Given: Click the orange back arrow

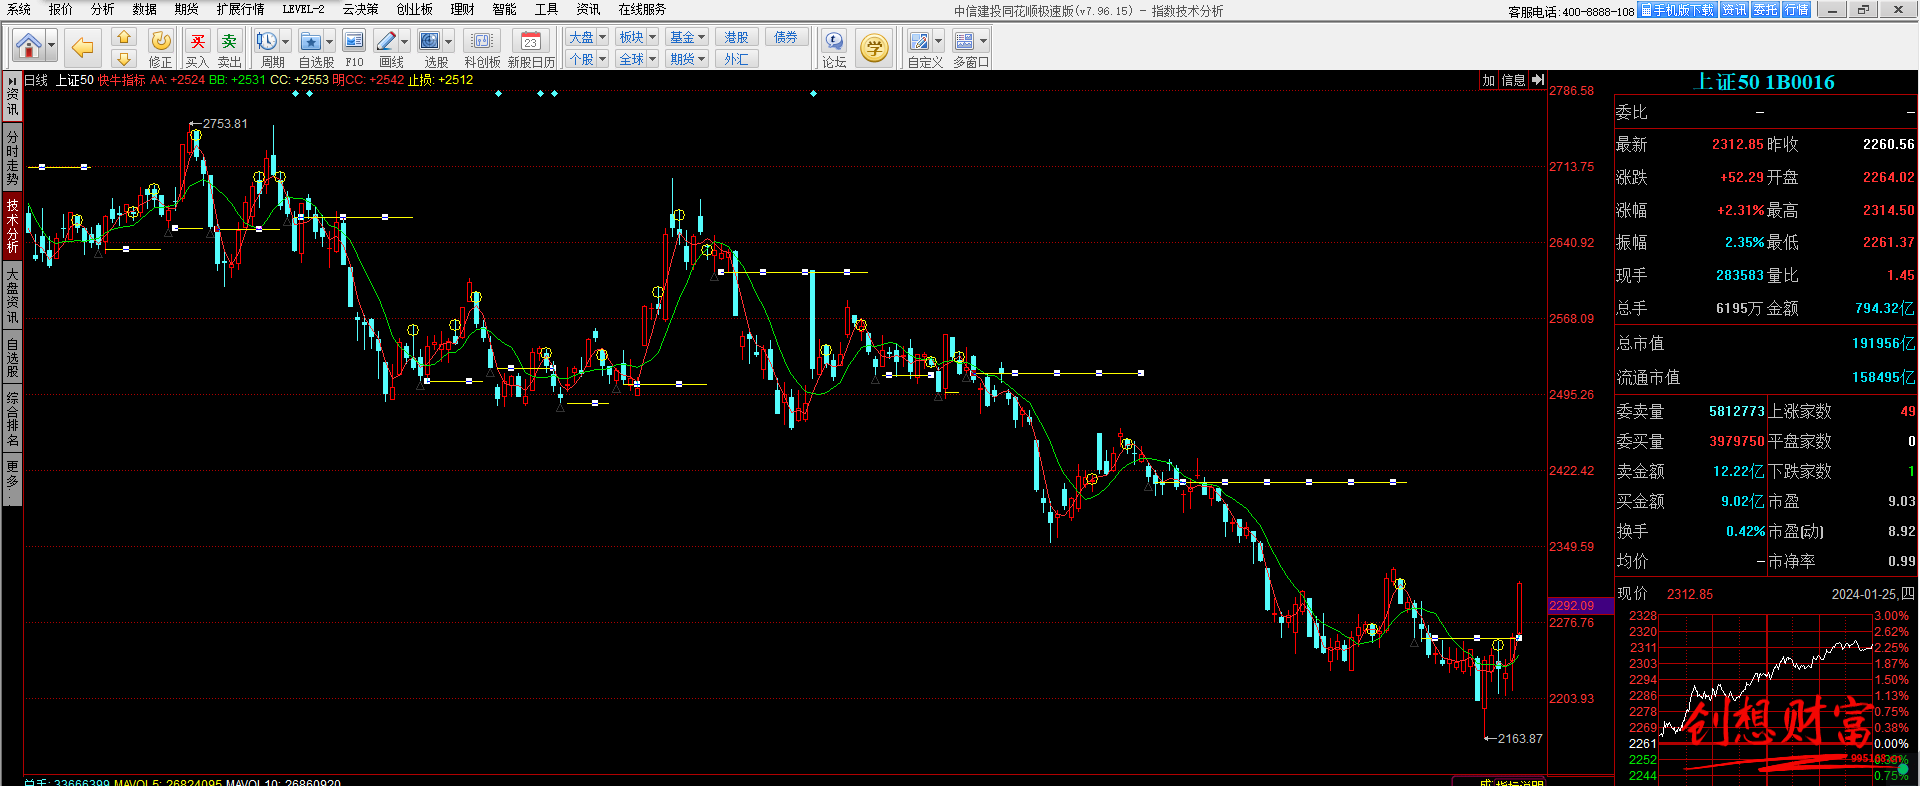Looking at the screenshot, I should point(83,46).
